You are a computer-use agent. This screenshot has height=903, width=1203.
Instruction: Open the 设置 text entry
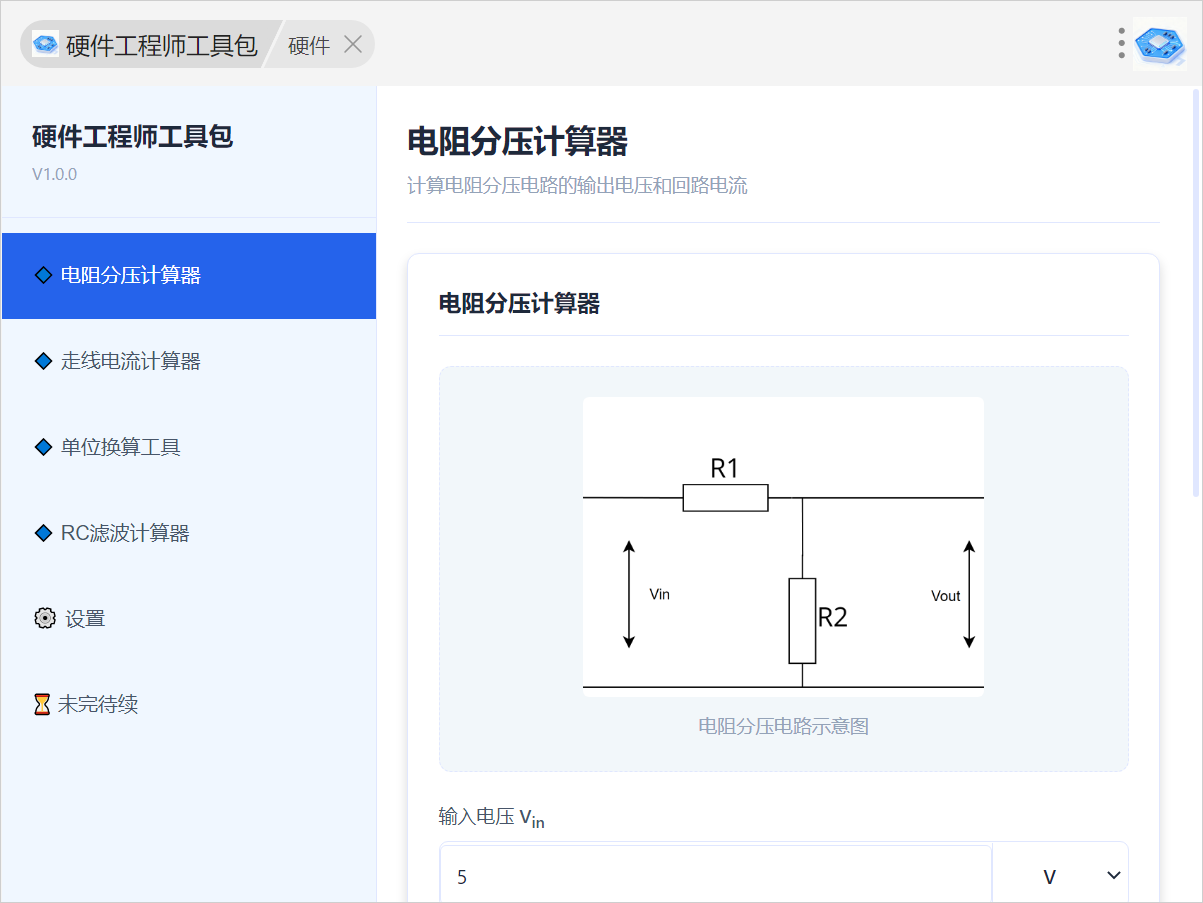(85, 619)
